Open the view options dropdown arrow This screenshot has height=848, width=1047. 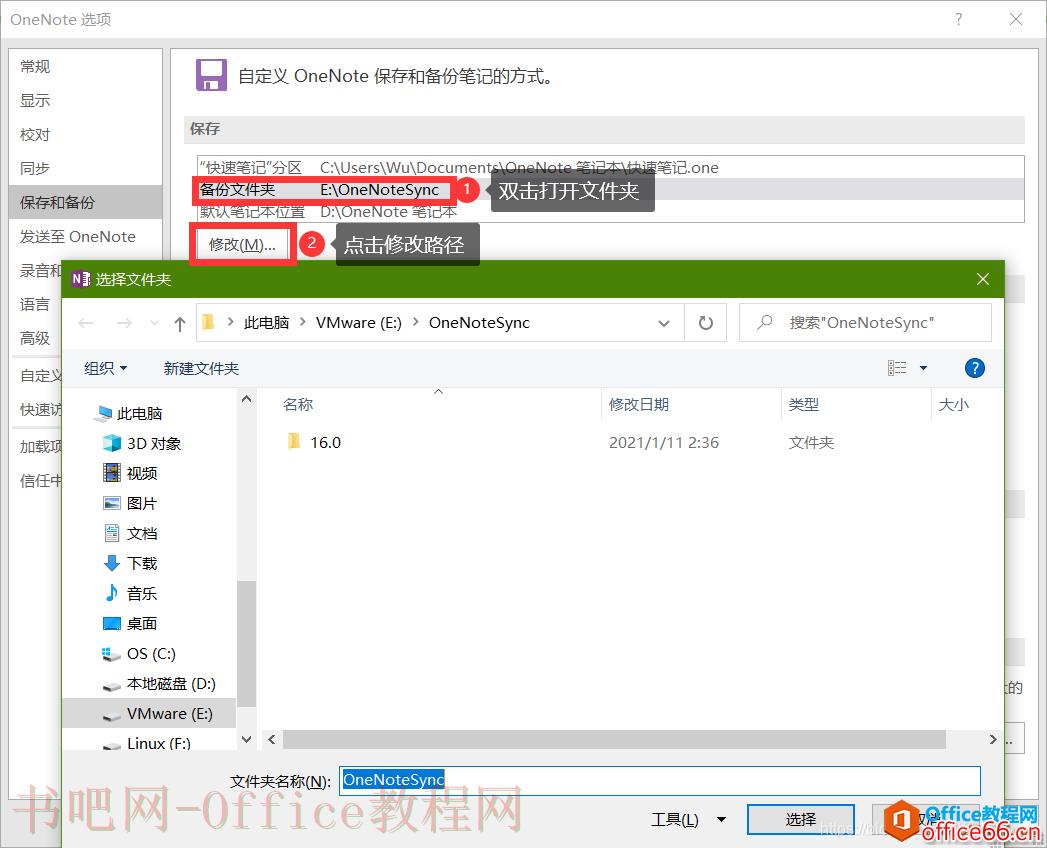point(923,368)
